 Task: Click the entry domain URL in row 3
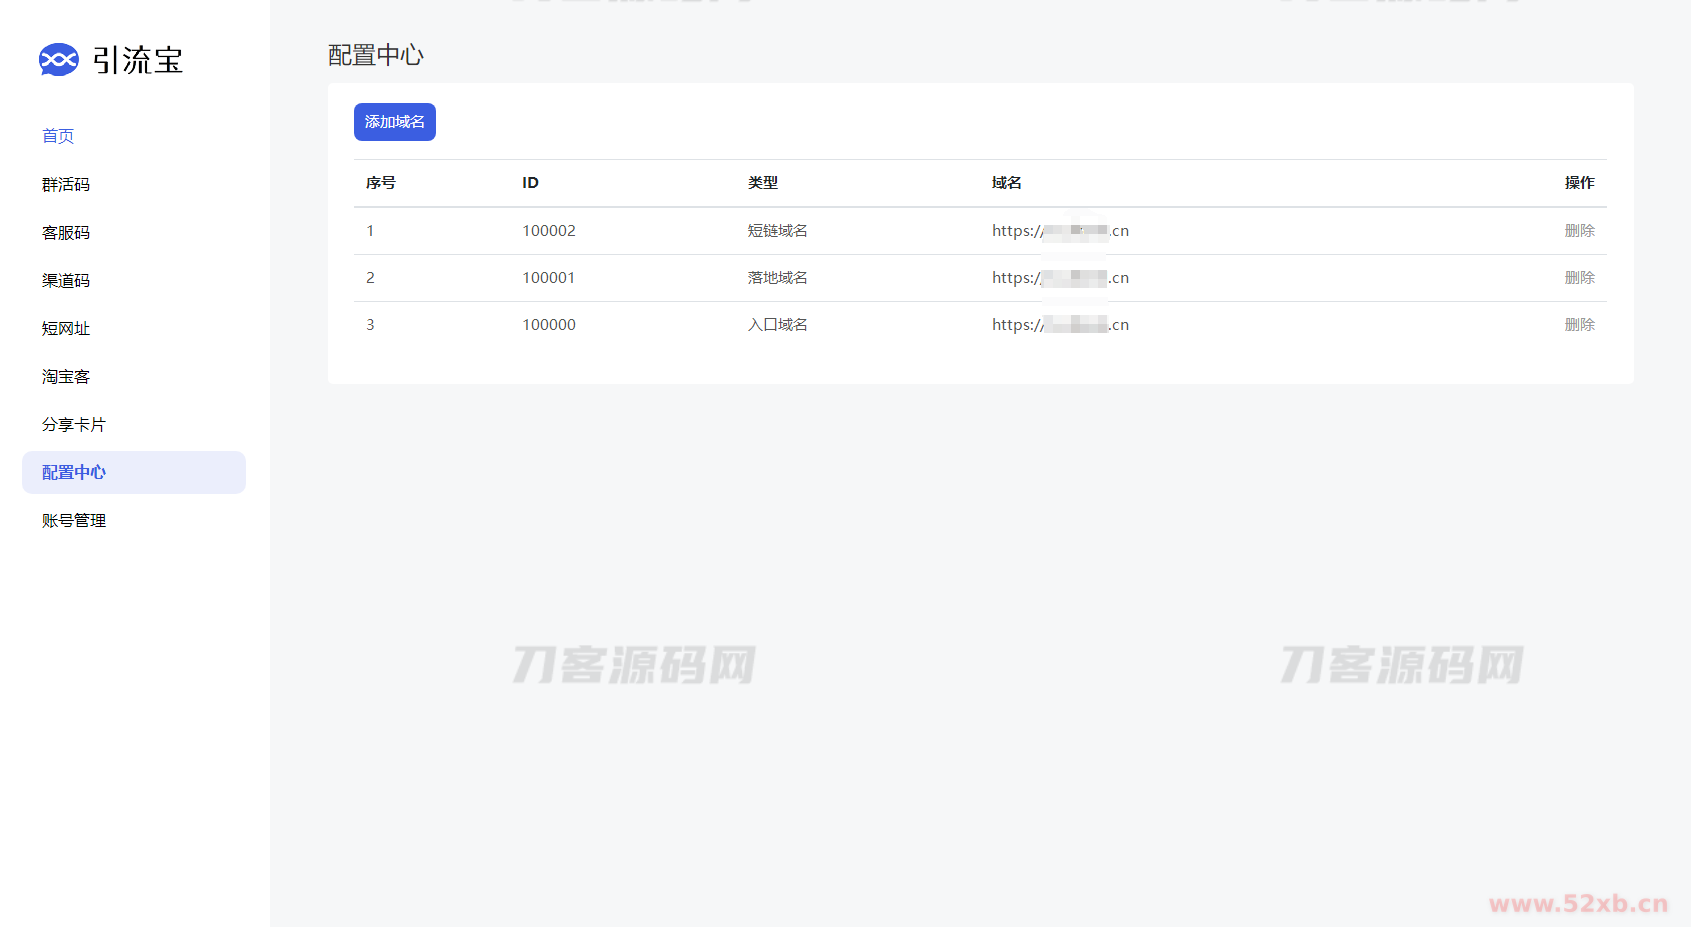pyautogui.click(x=1060, y=325)
